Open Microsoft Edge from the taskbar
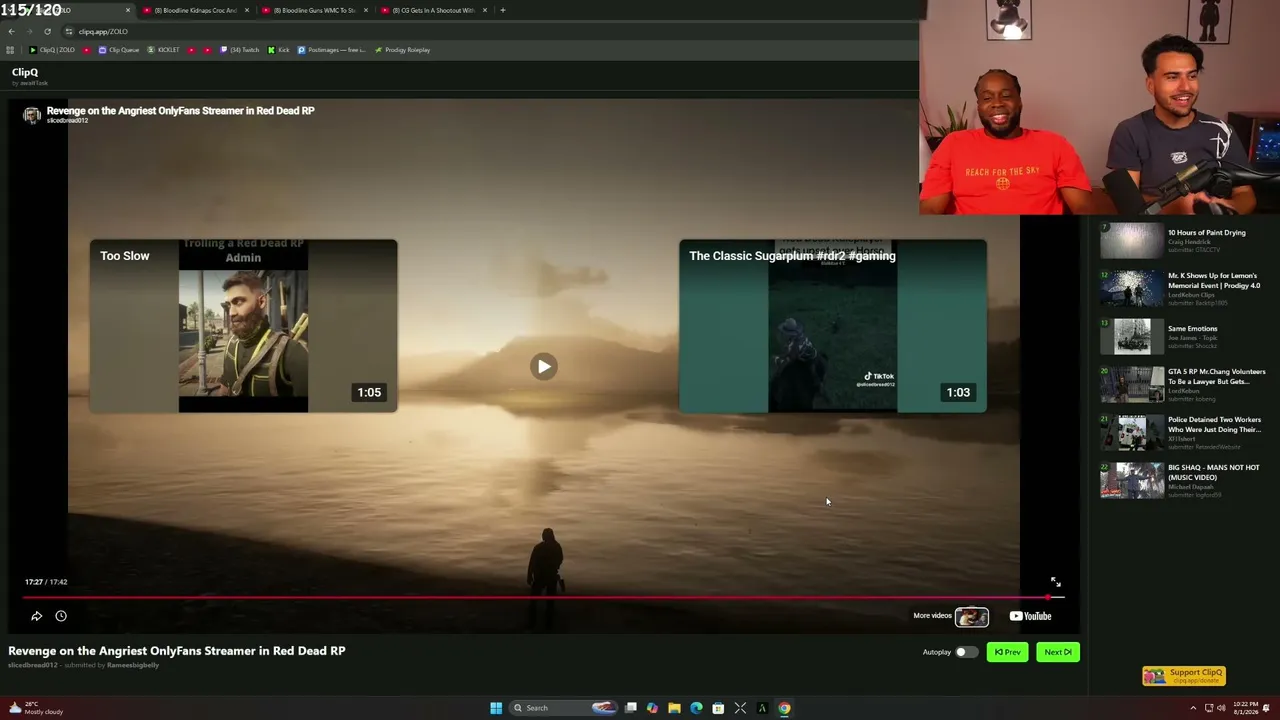The width and height of the screenshot is (1280, 720). coord(696,708)
